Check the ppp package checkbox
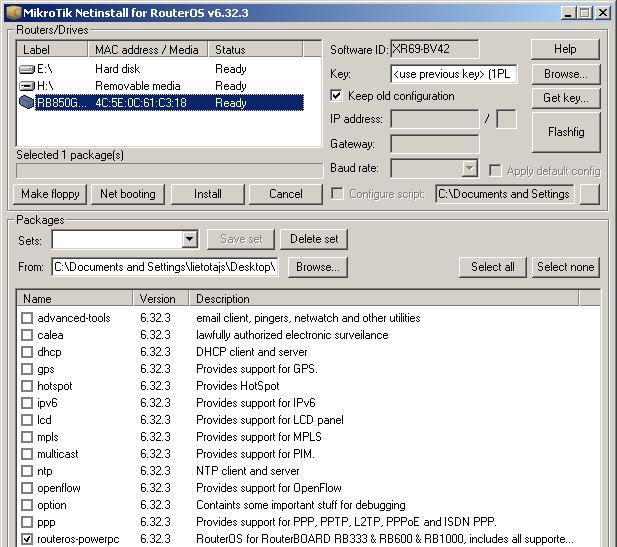Image resolution: width=617 pixels, height=547 pixels. [27, 522]
